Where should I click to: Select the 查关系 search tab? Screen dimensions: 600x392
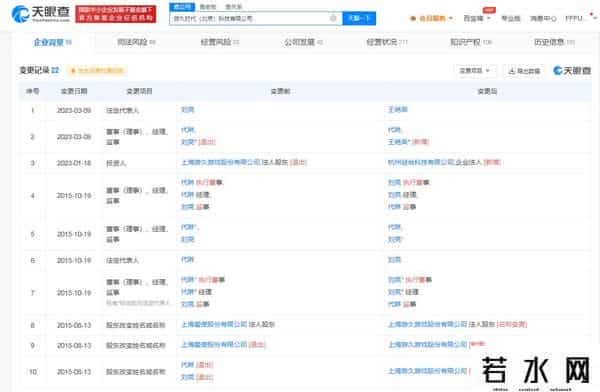point(233,7)
